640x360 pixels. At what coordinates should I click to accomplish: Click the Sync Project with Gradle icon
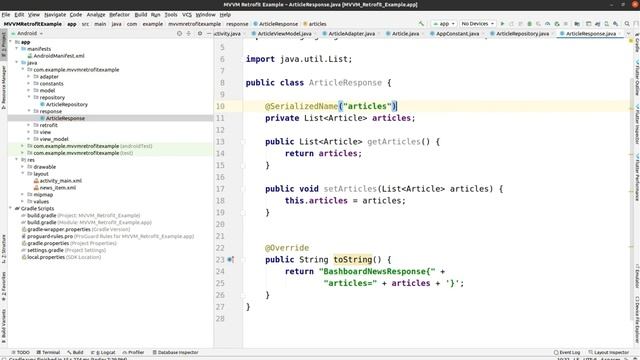598,24
